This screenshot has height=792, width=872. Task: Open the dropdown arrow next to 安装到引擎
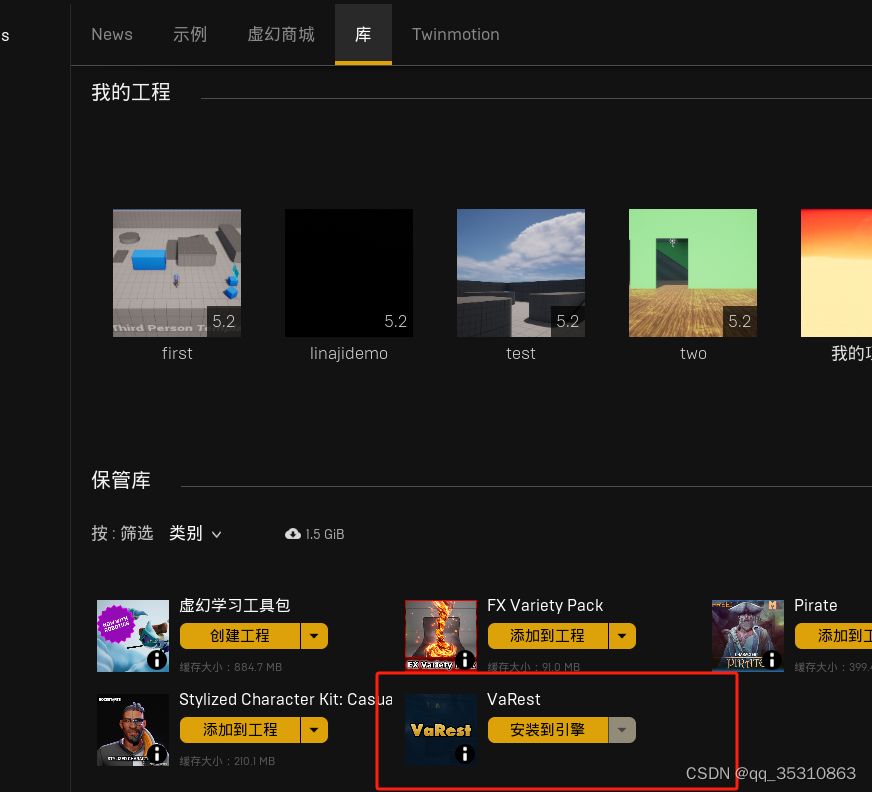click(622, 730)
